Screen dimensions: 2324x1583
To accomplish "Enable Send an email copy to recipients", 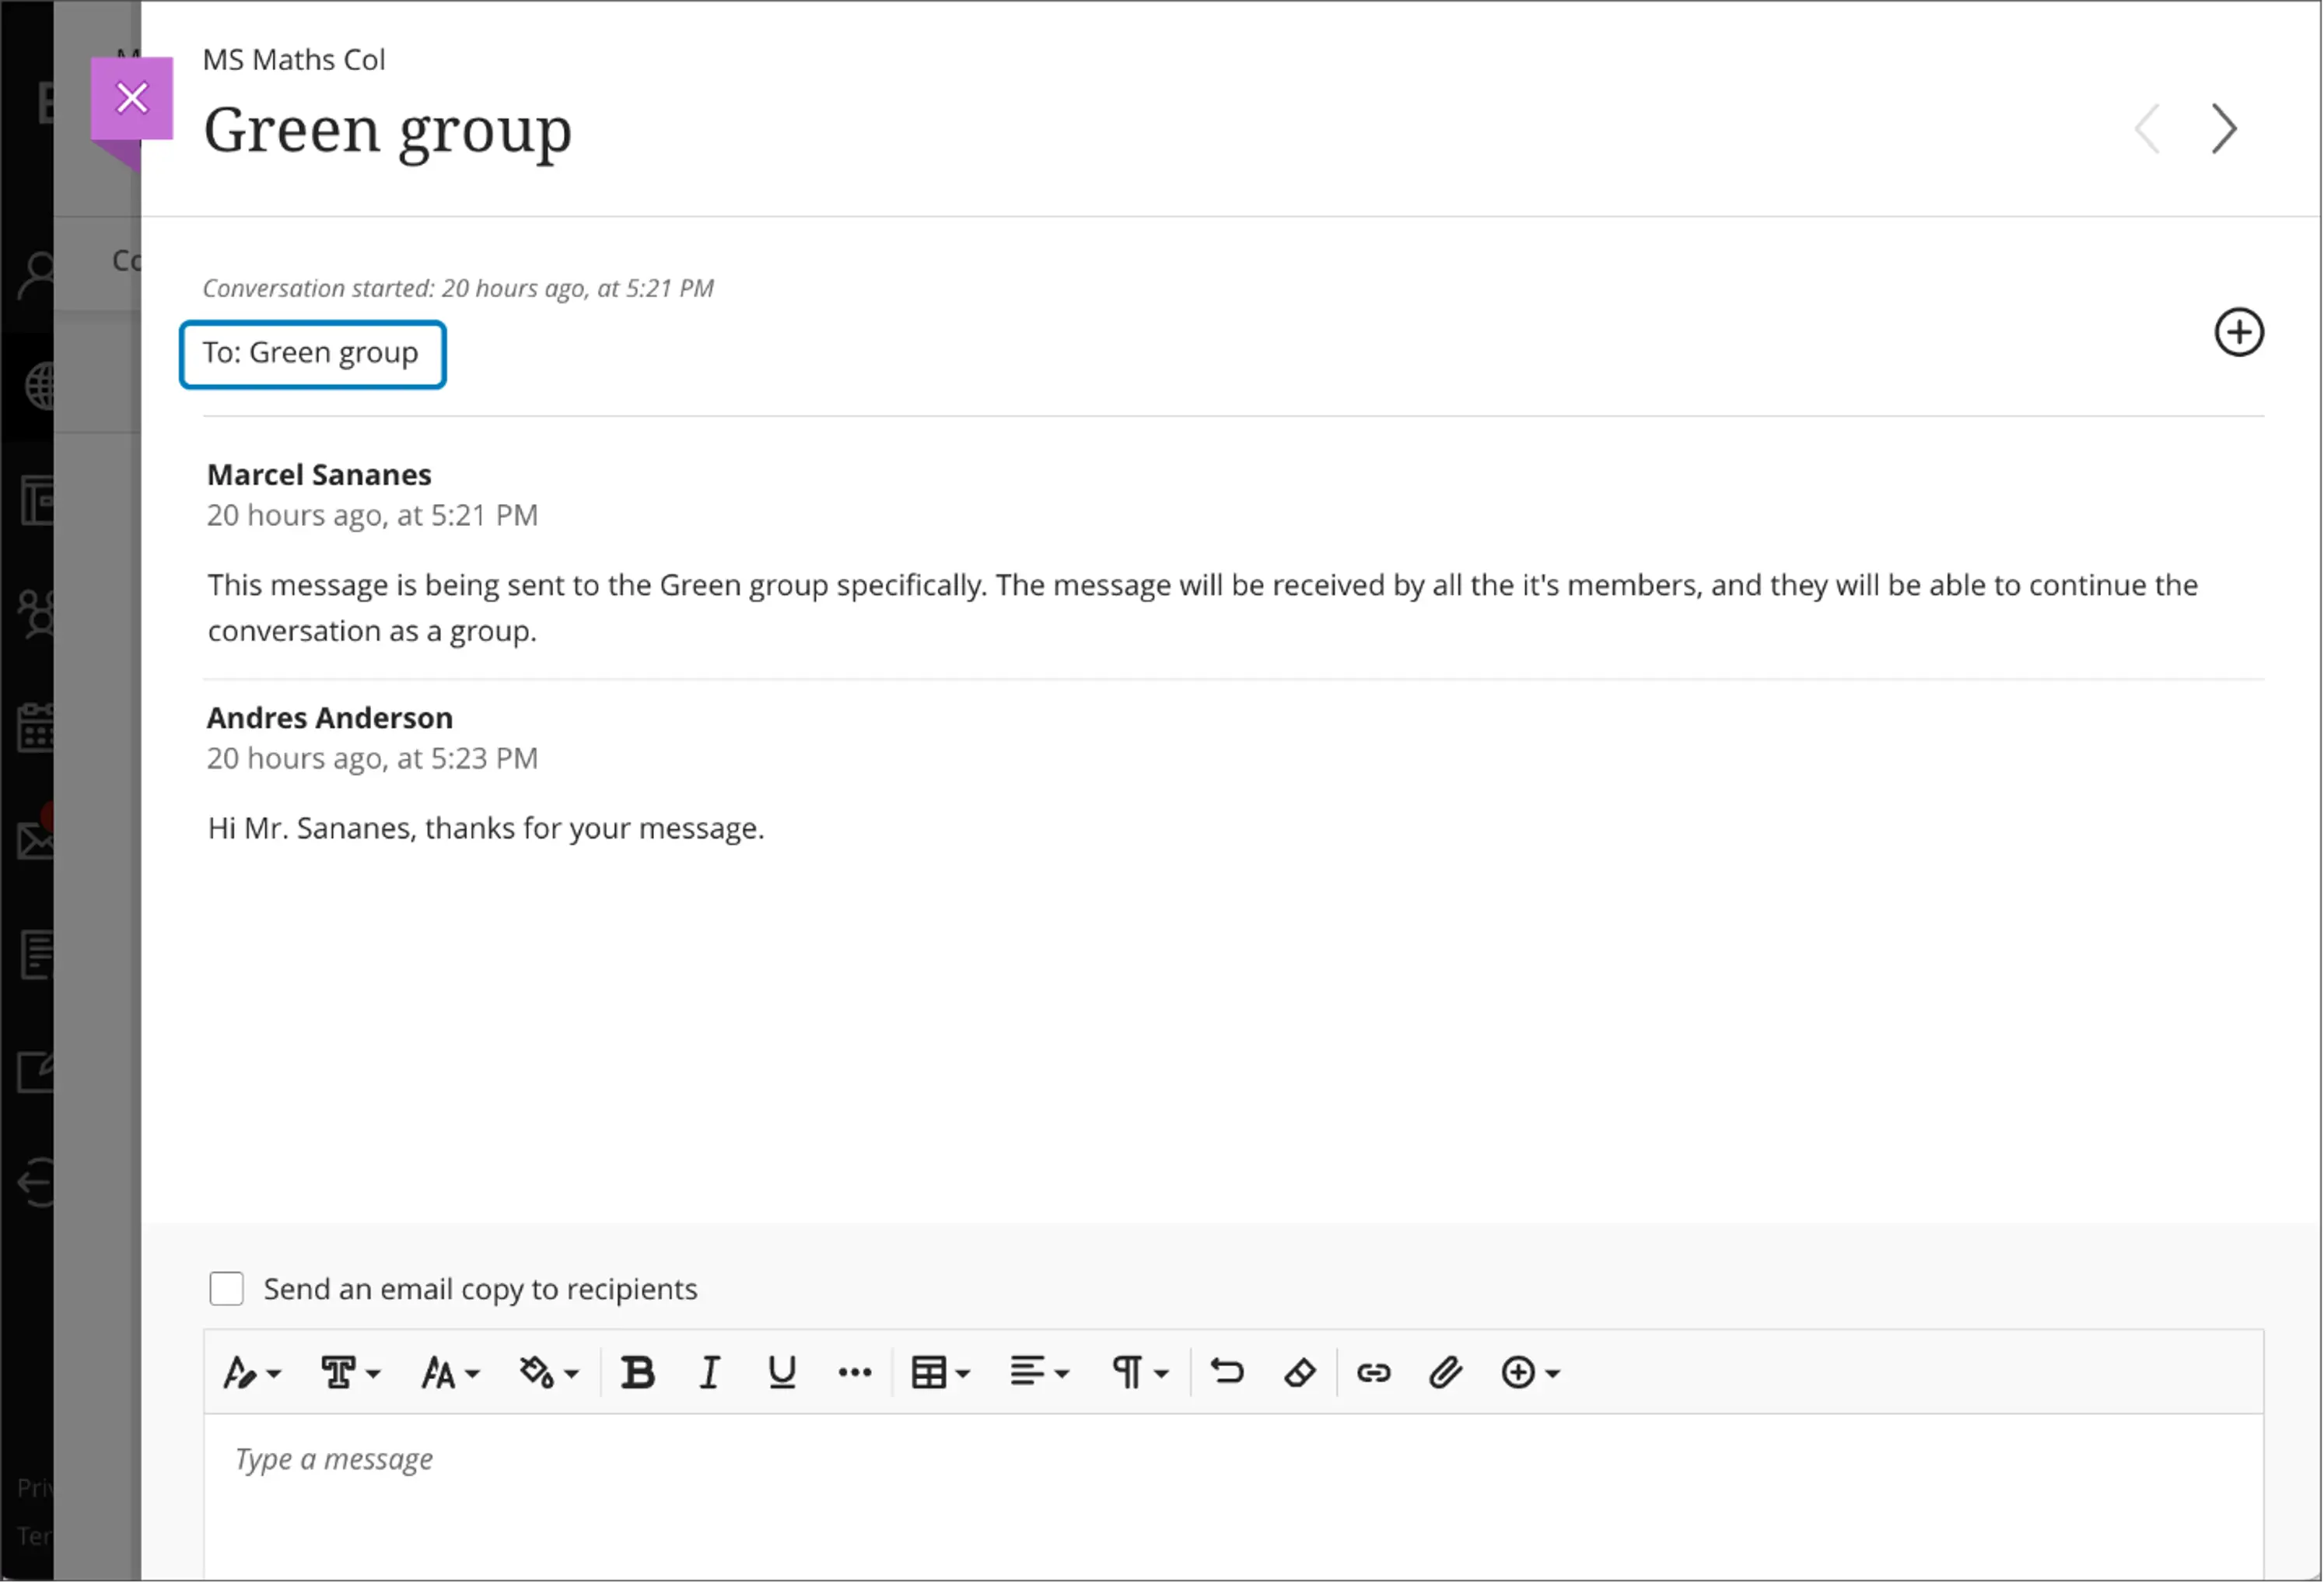I will [x=227, y=1289].
